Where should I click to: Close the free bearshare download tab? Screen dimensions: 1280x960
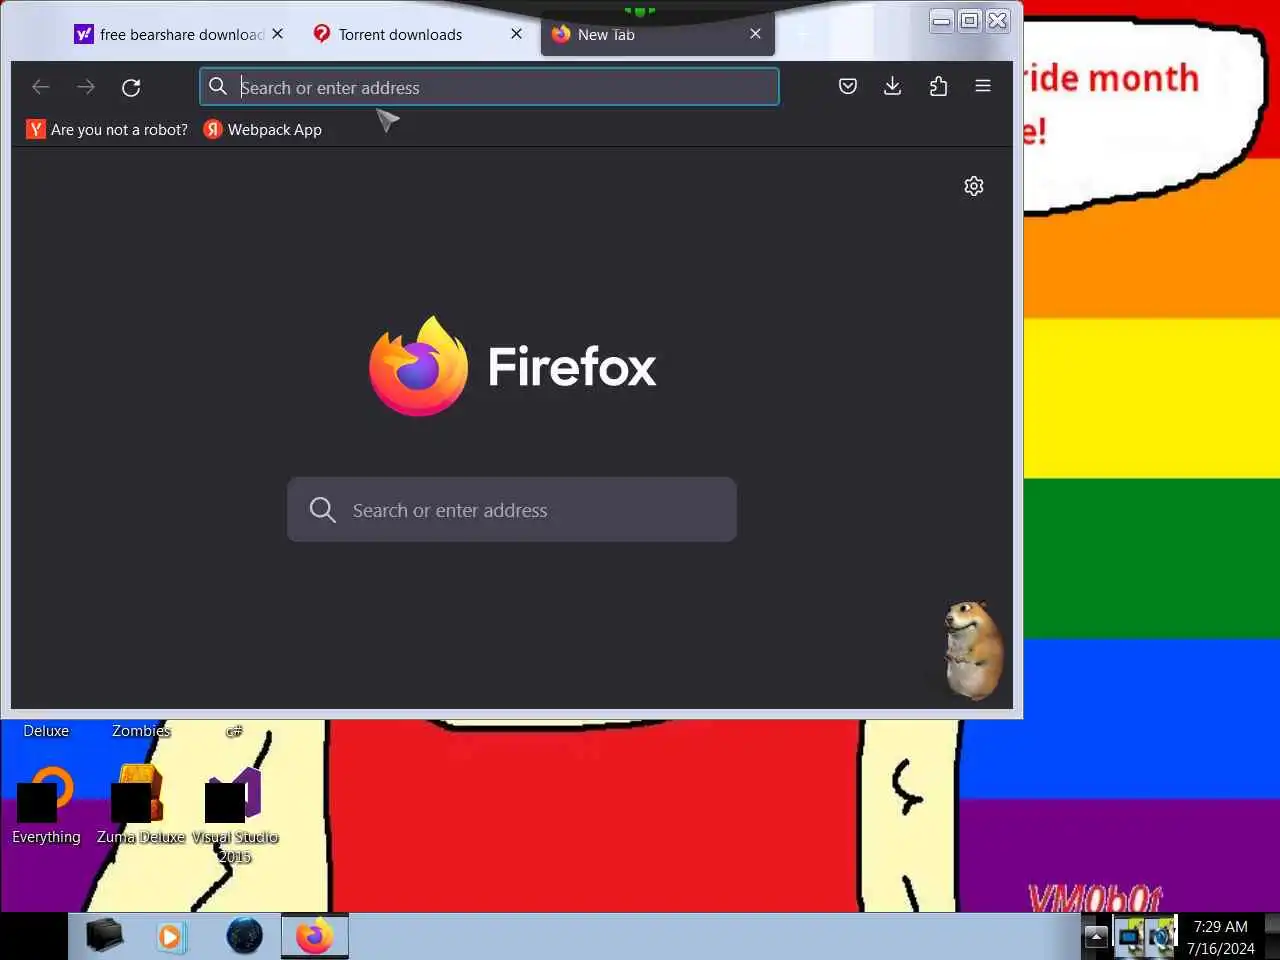[x=277, y=34]
